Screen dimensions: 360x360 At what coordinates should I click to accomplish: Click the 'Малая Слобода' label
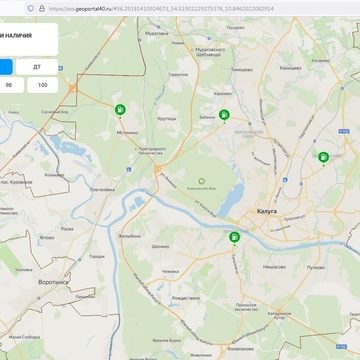click(x=24, y=337)
